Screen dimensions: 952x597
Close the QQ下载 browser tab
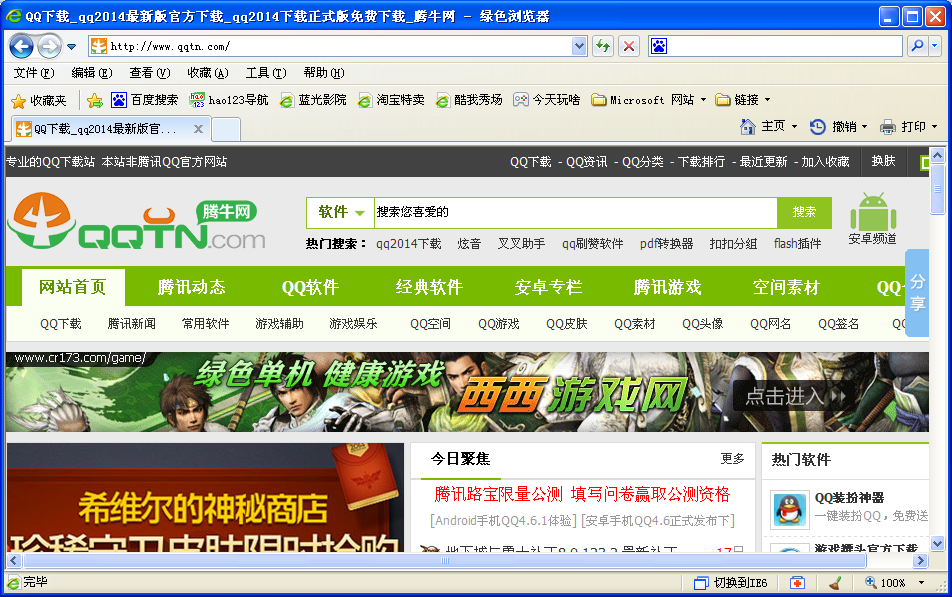point(198,129)
